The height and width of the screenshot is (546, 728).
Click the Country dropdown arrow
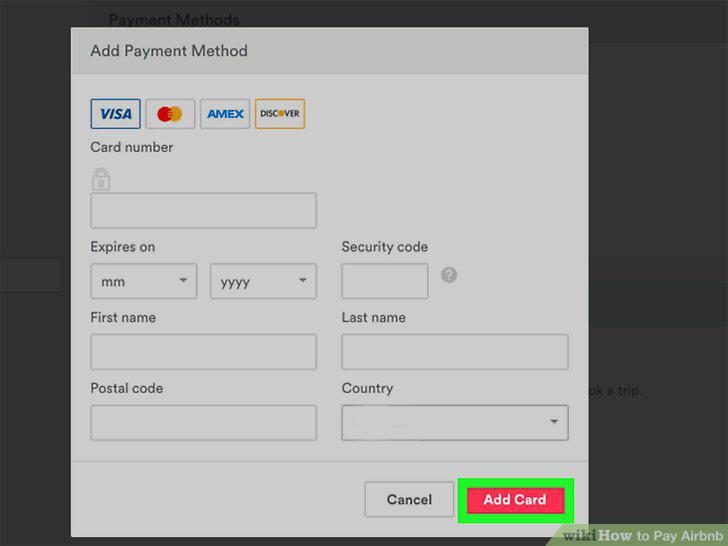pyautogui.click(x=553, y=422)
